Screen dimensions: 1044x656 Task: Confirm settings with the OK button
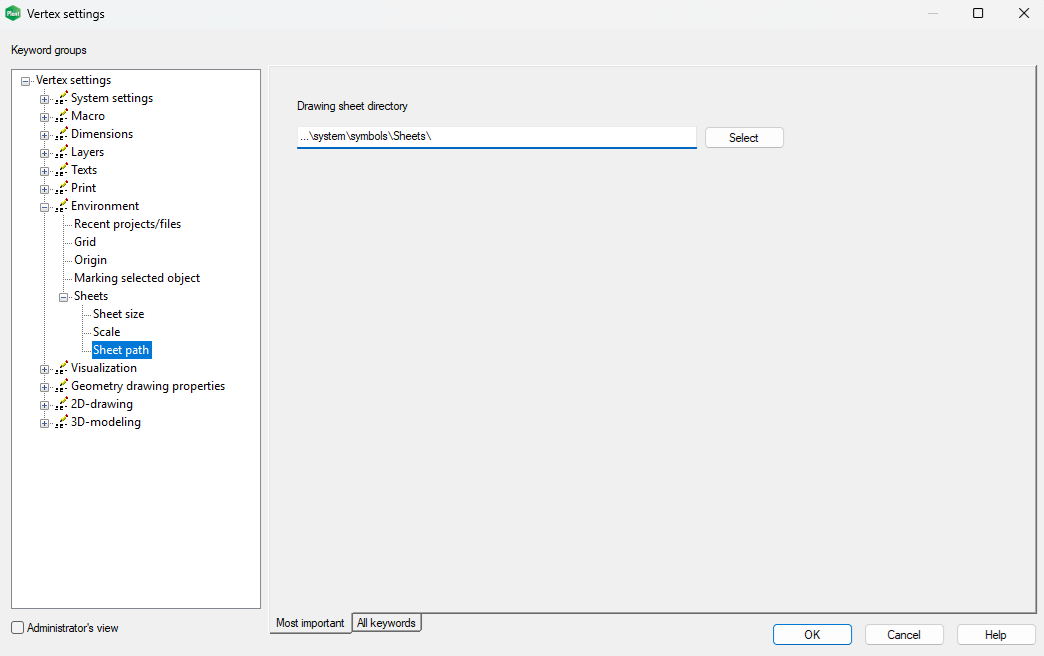click(812, 635)
